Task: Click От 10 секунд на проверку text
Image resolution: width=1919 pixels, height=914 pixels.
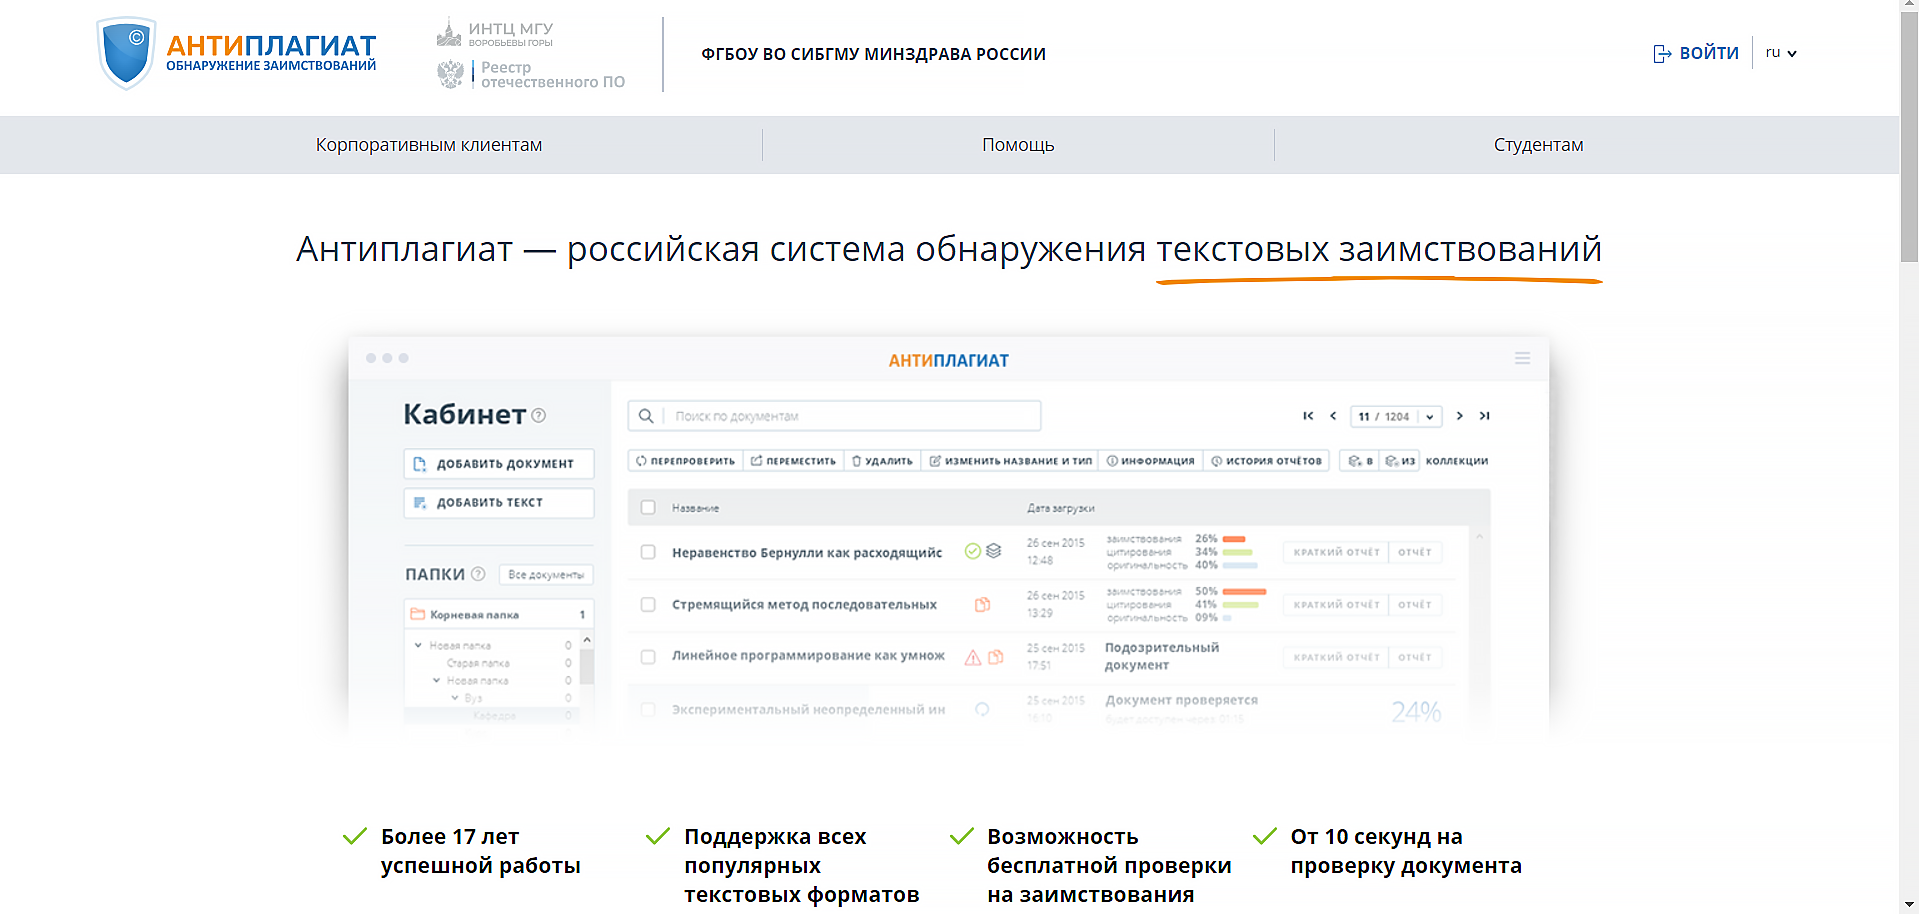Action: coord(1406,851)
